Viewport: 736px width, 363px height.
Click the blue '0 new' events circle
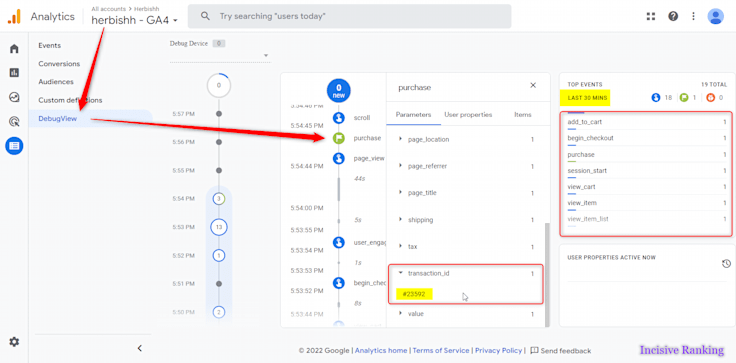[x=338, y=91]
